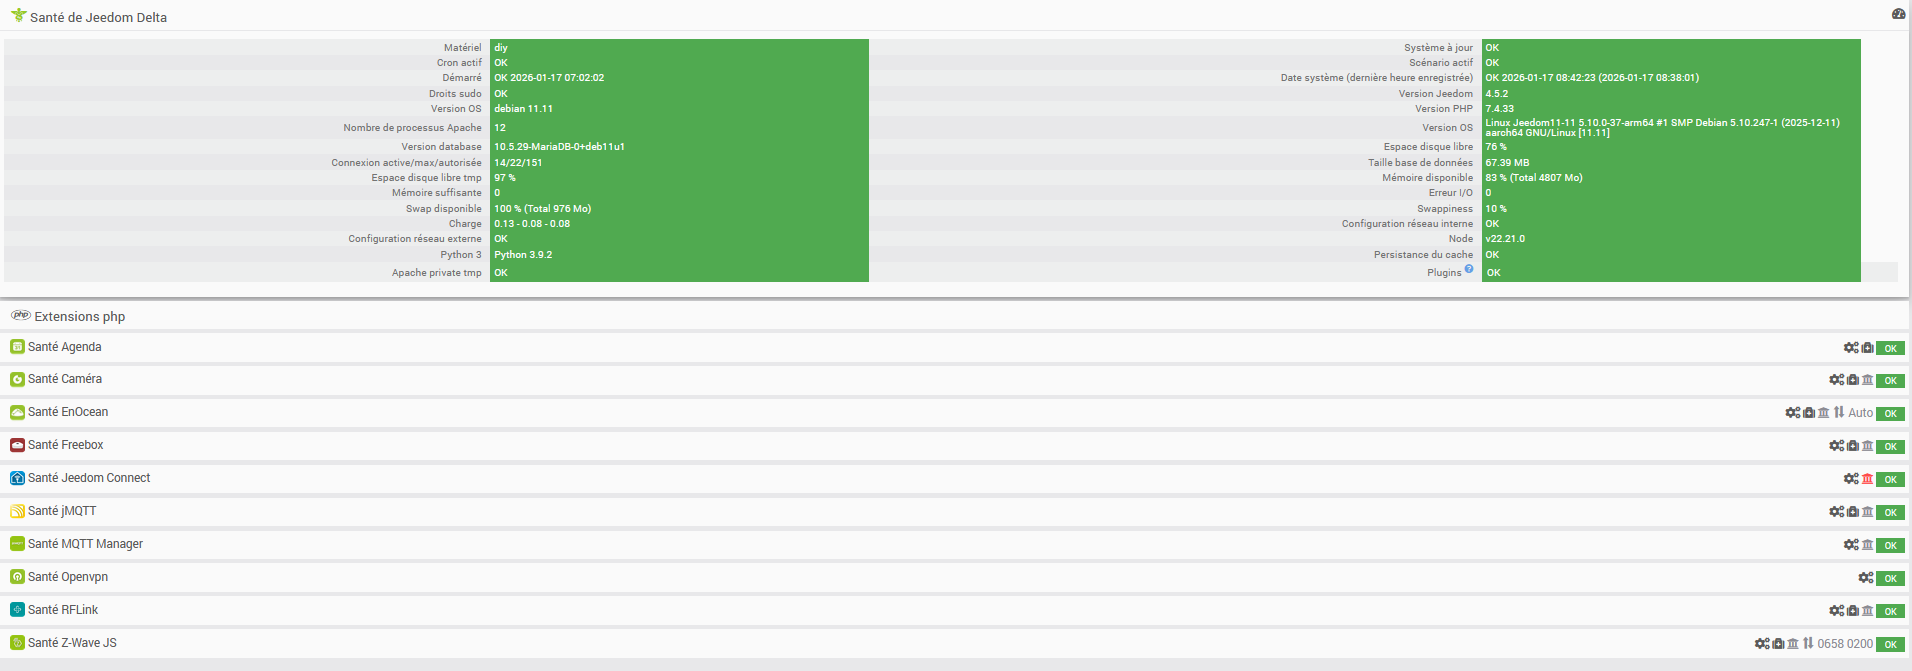
Task: Expand the Santé RFLink panel header
Action: click(63, 610)
